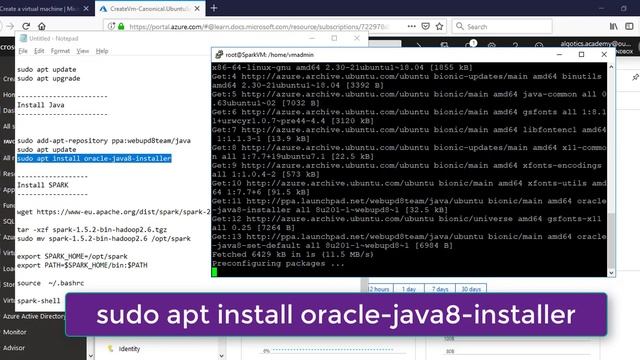Switch to the CreateVm-Canonical.Ubuntu tab
The width and height of the screenshot is (640, 360).
coord(149,9)
